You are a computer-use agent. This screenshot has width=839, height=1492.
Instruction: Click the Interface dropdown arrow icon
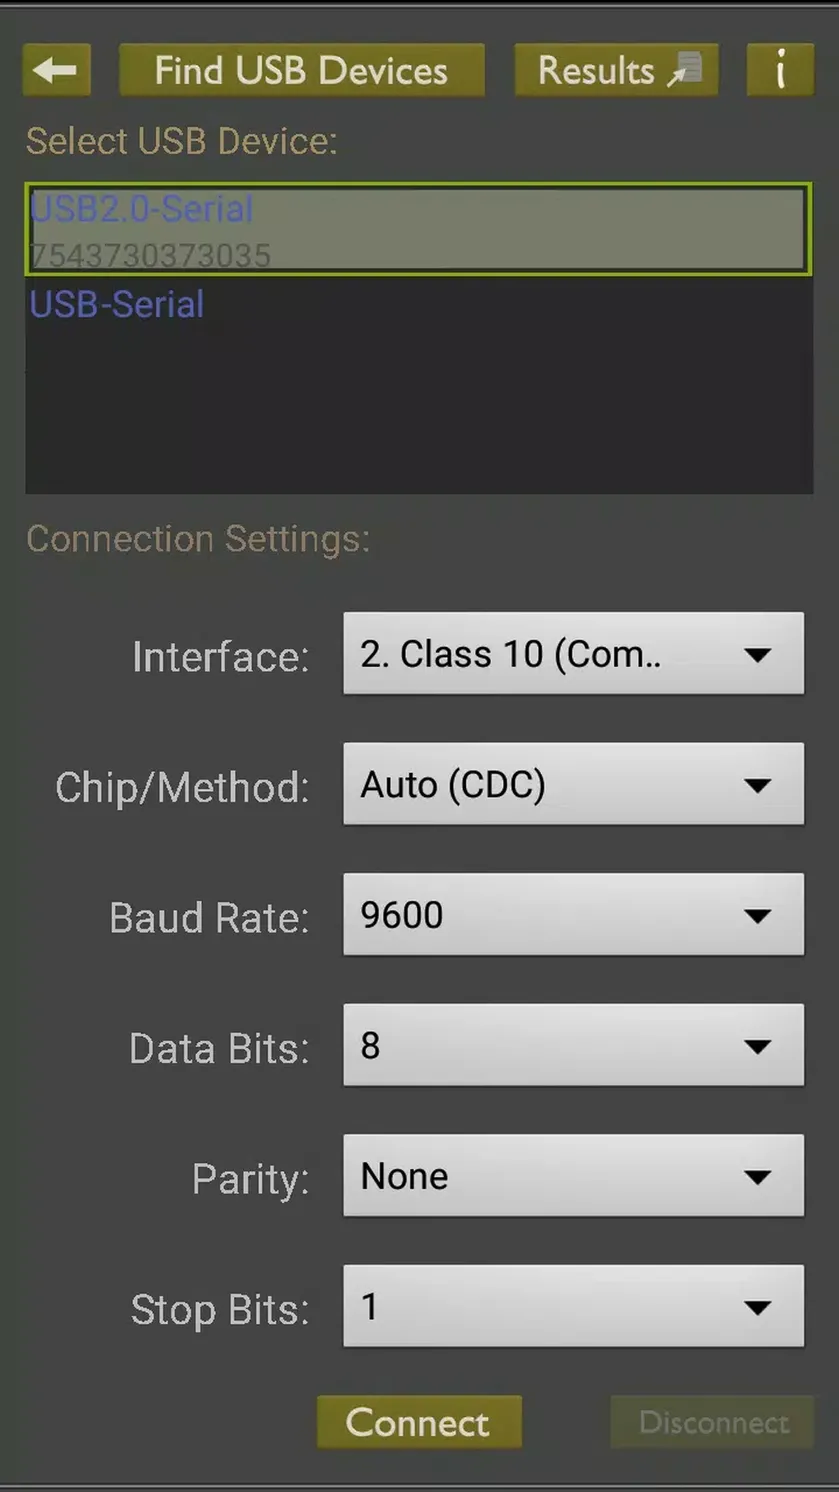click(758, 655)
